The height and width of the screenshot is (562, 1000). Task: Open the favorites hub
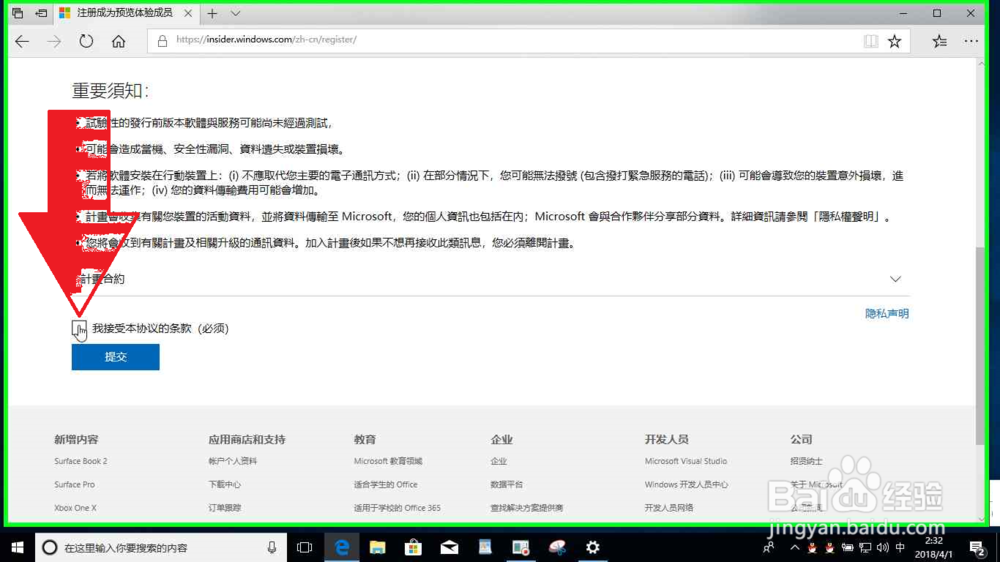[939, 41]
